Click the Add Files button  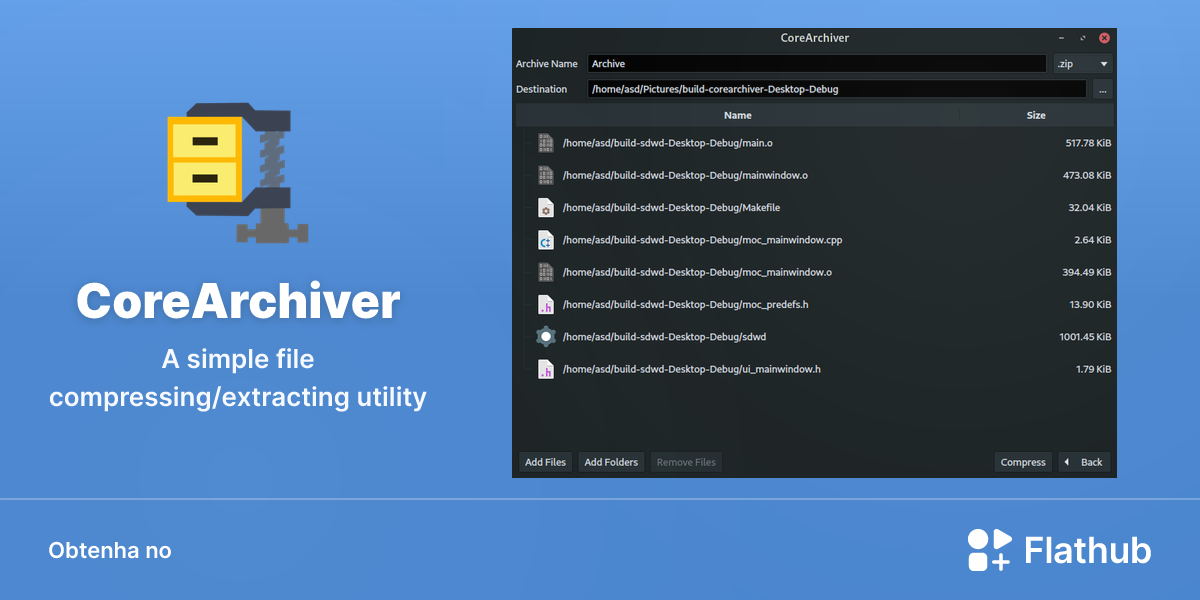tap(545, 462)
